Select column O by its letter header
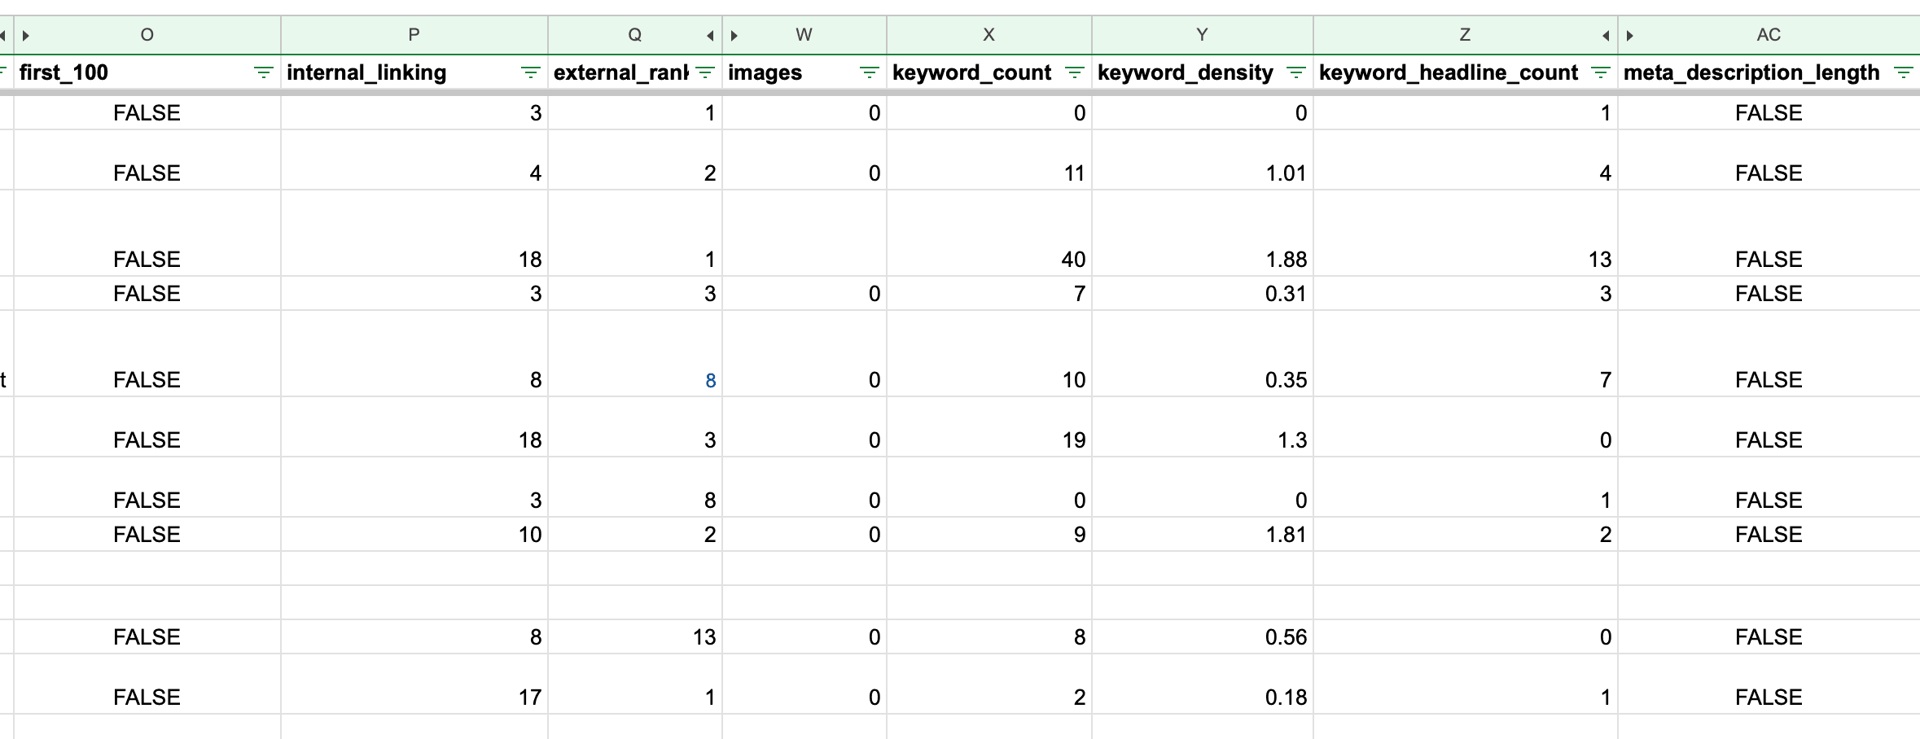Image resolution: width=1920 pixels, height=739 pixels. point(147,35)
